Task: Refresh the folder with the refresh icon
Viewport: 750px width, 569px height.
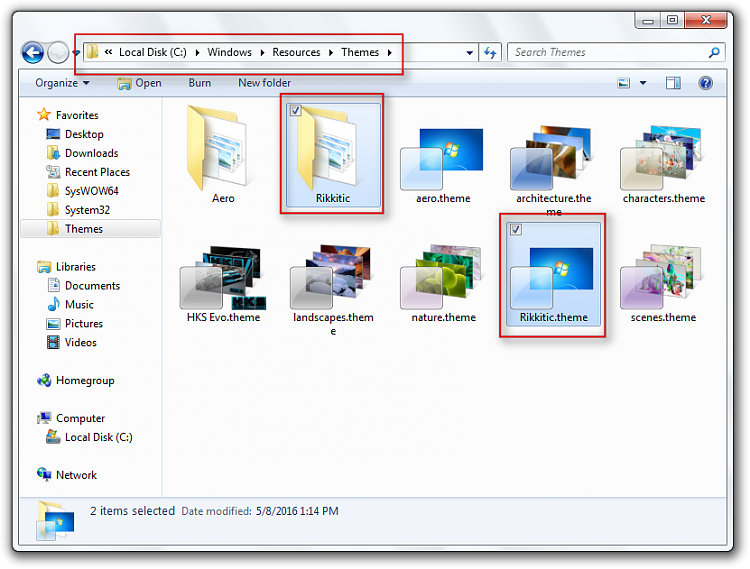Action: click(x=490, y=53)
